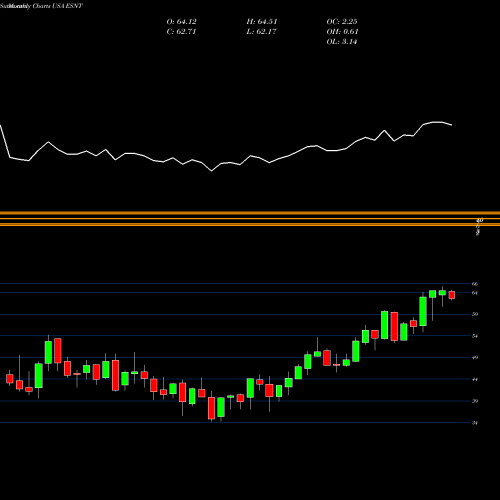Click the lowest red candlestick near the 34 line
500x500 pixels.
click(211, 408)
